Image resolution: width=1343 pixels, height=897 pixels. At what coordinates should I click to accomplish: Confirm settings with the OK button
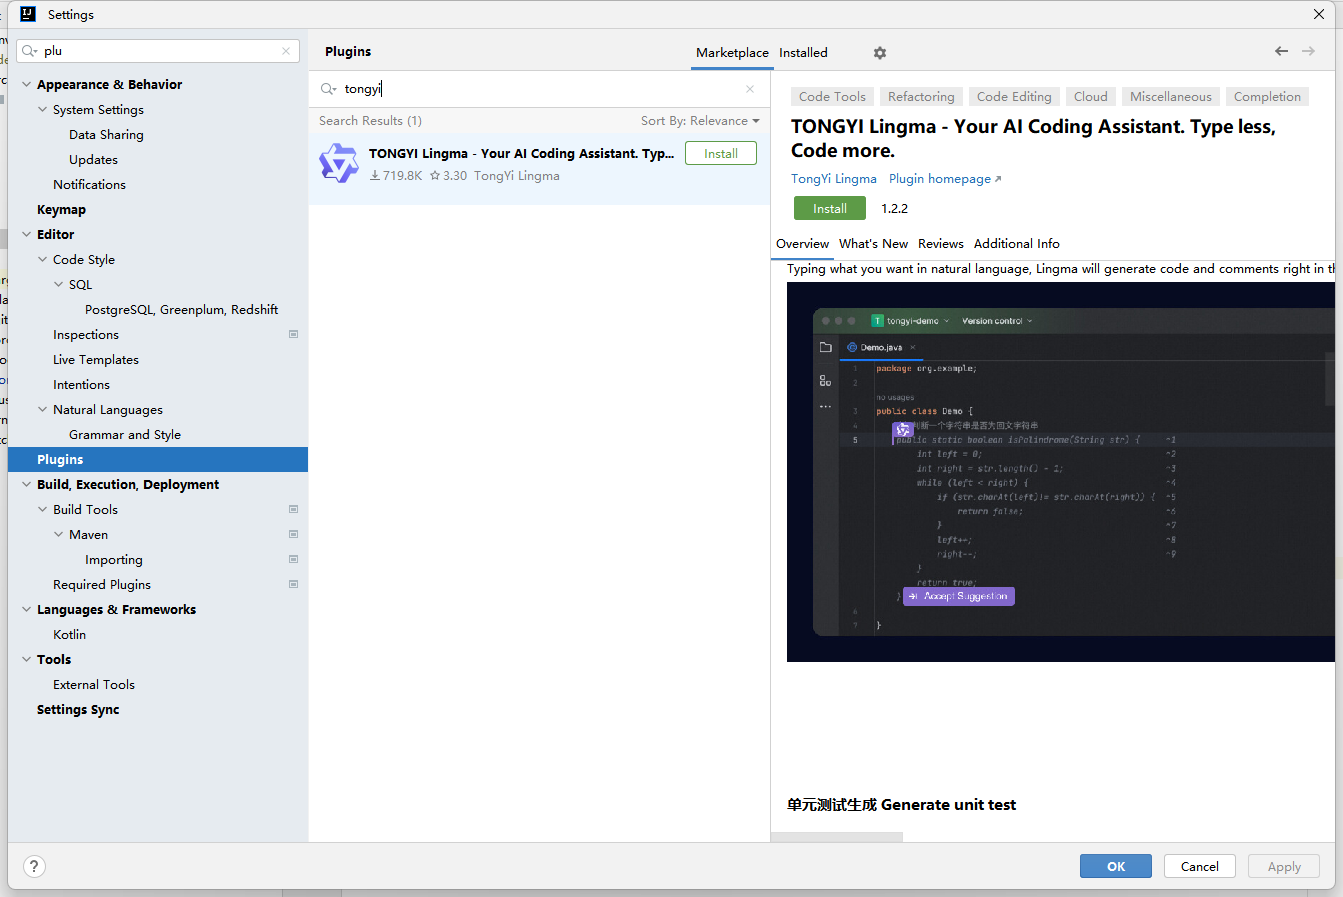(1116, 866)
